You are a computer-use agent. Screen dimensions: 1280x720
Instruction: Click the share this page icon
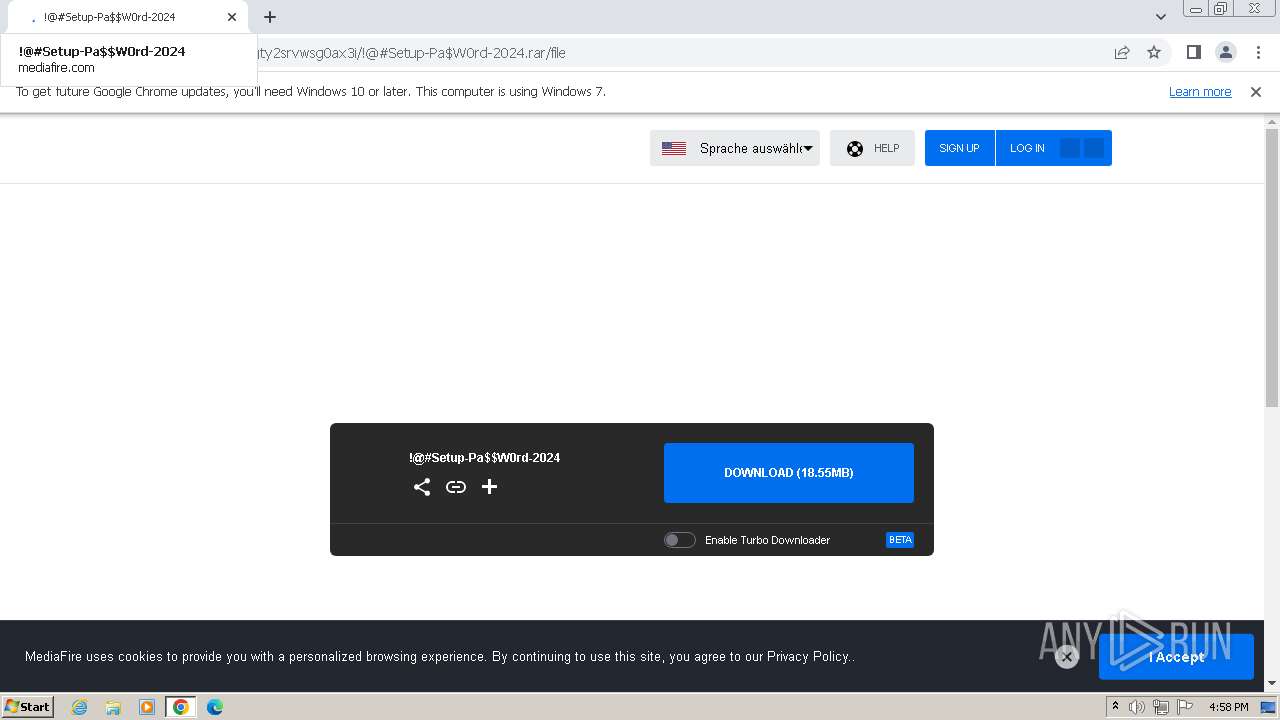click(x=1122, y=53)
